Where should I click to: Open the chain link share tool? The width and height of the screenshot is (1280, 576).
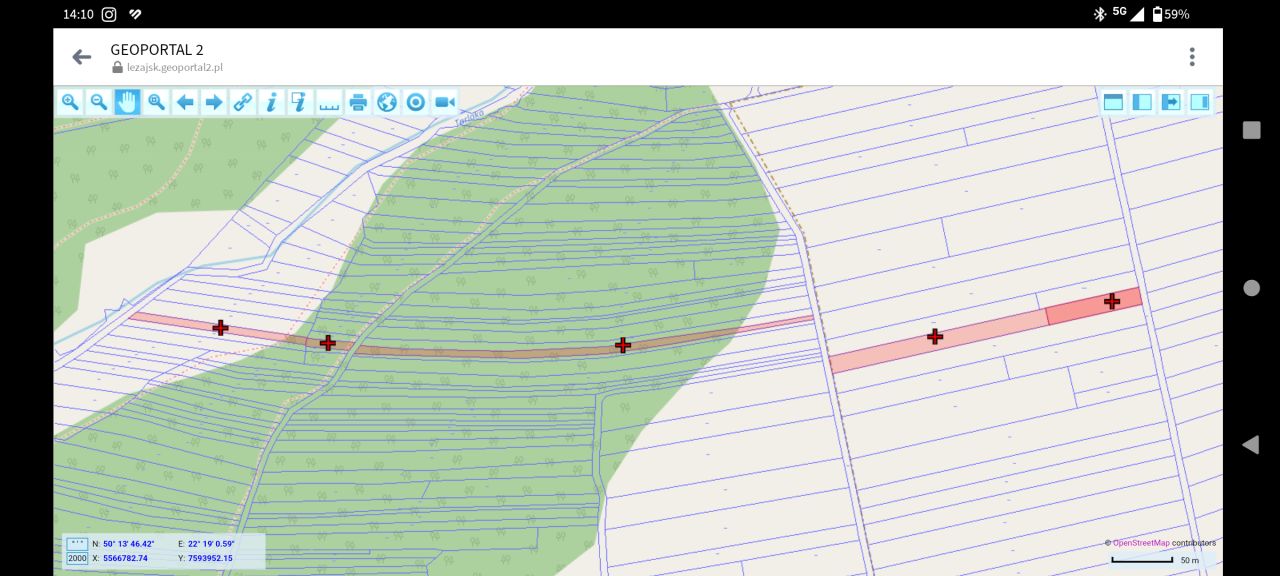243,102
